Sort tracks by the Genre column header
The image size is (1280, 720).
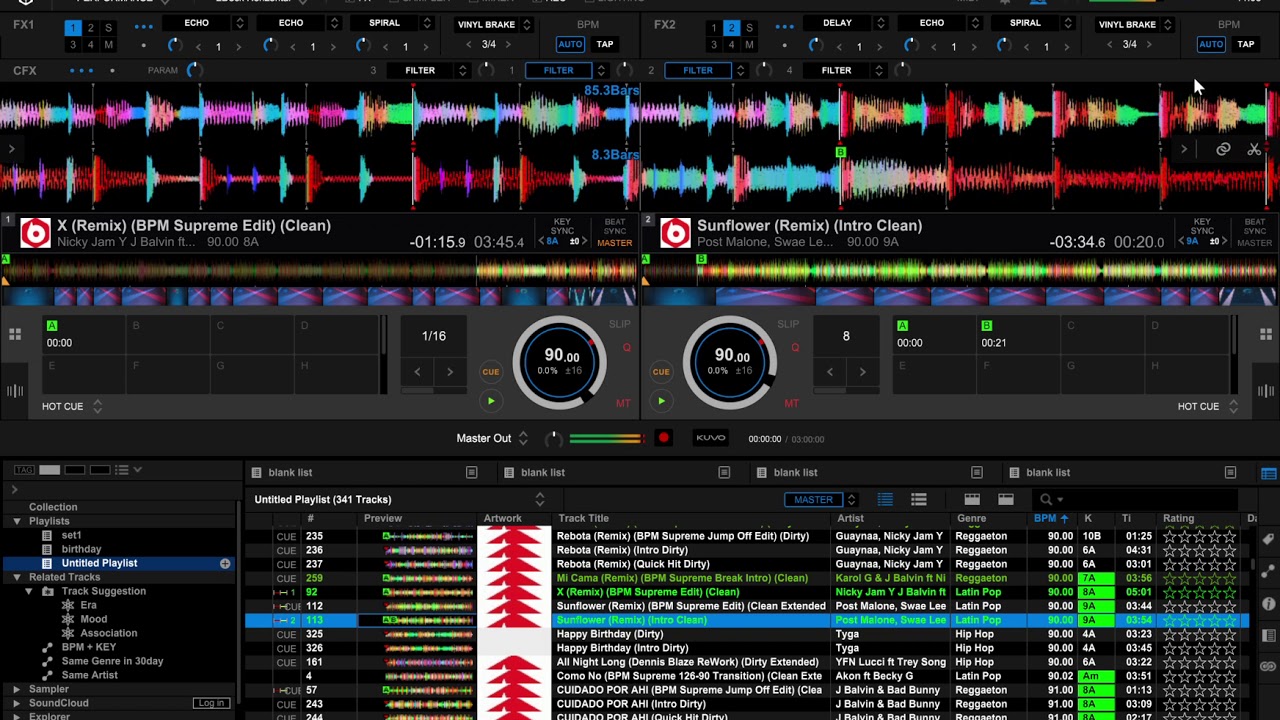click(971, 518)
